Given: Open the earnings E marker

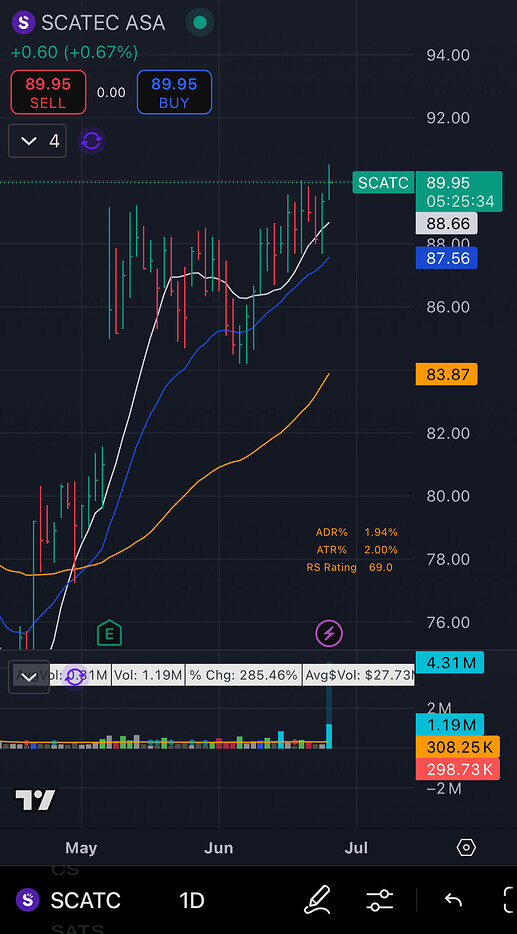Looking at the screenshot, I should (x=109, y=633).
